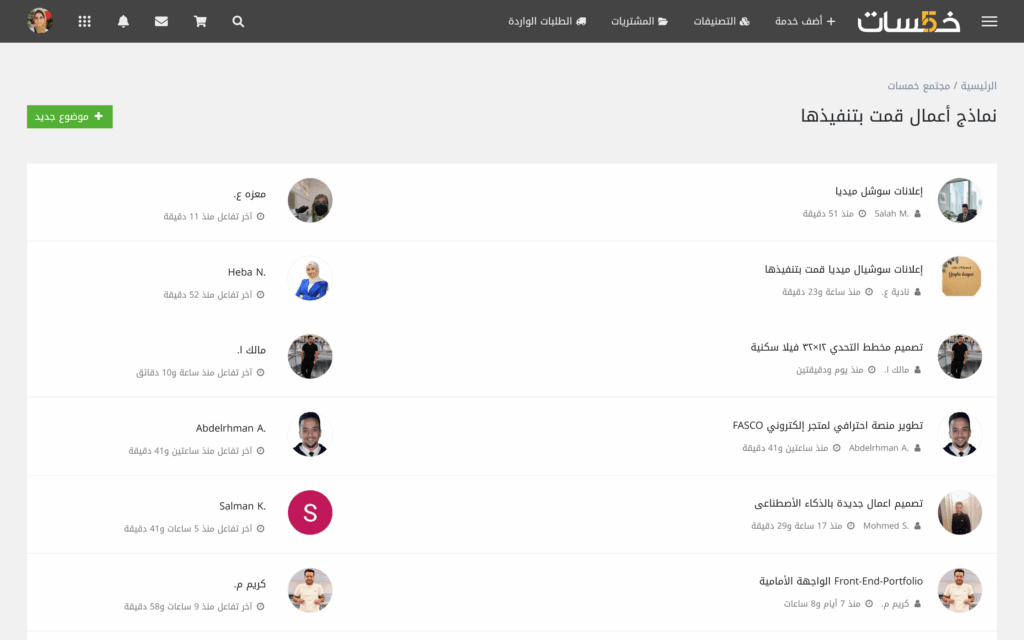Click the موضوع جديد button
Image resolution: width=1024 pixels, height=640 pixels.
click(x=69, y=116)
